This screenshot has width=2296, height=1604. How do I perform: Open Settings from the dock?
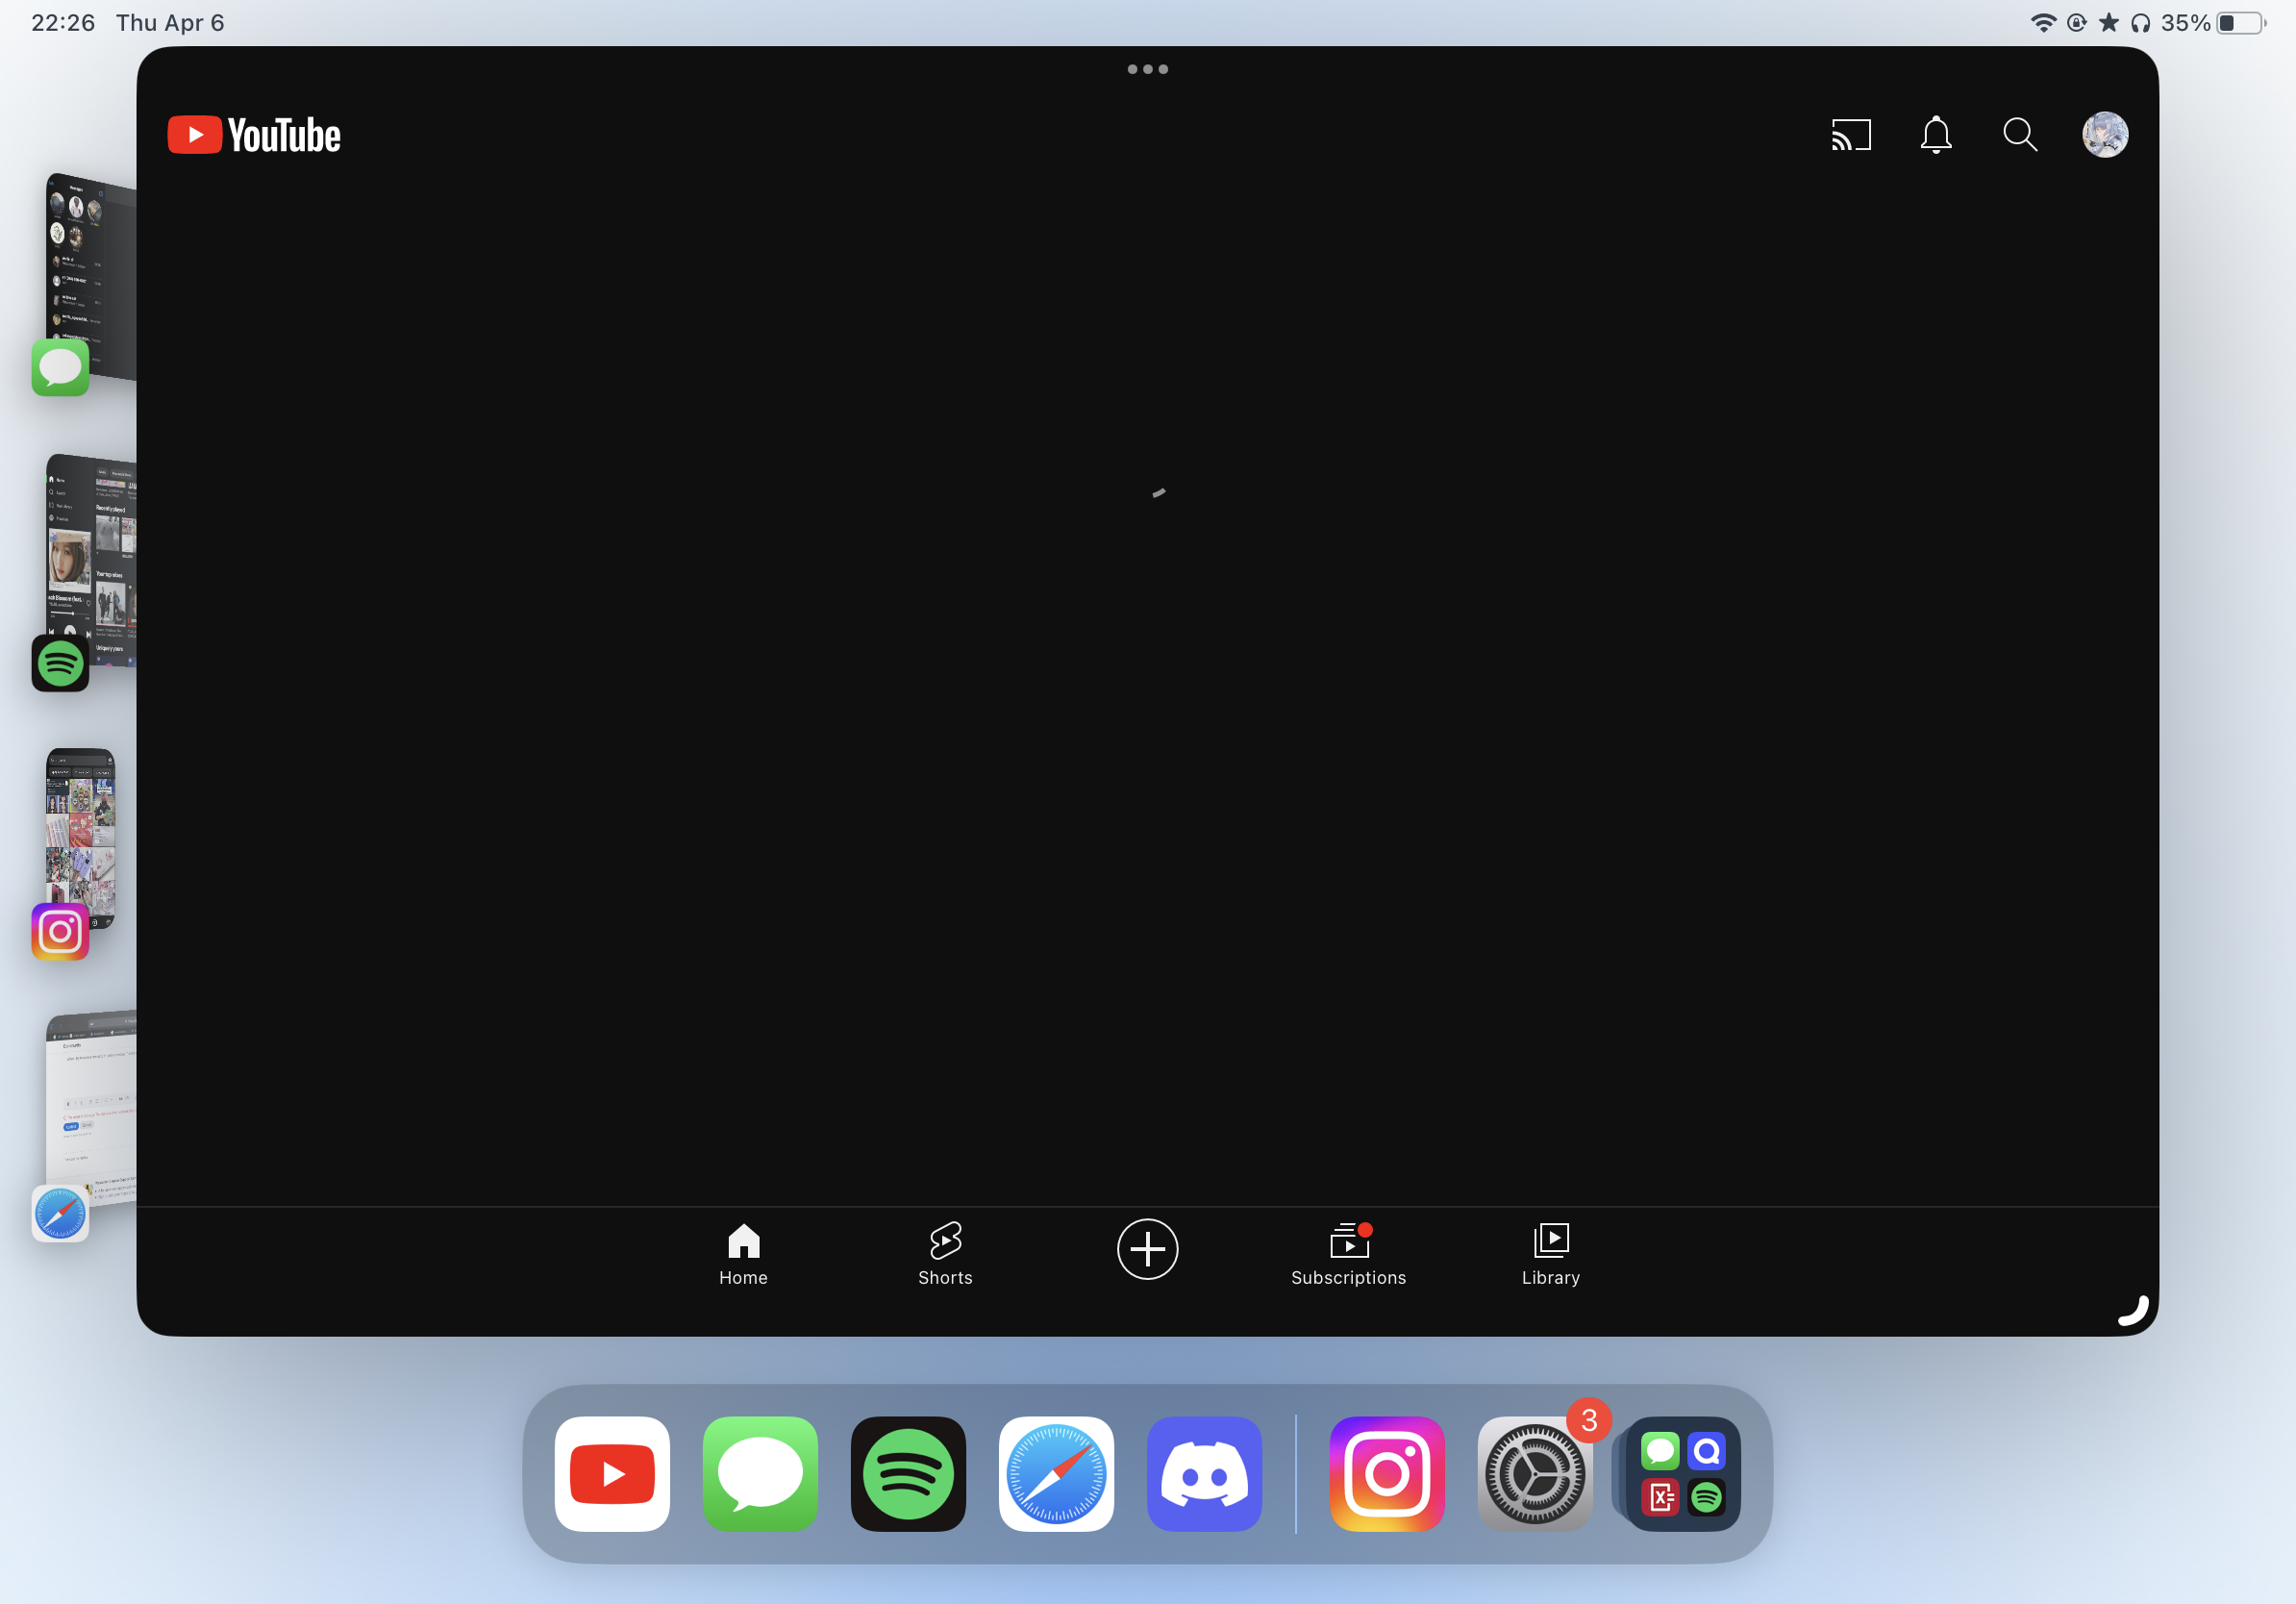(x=1534, y=1473)
